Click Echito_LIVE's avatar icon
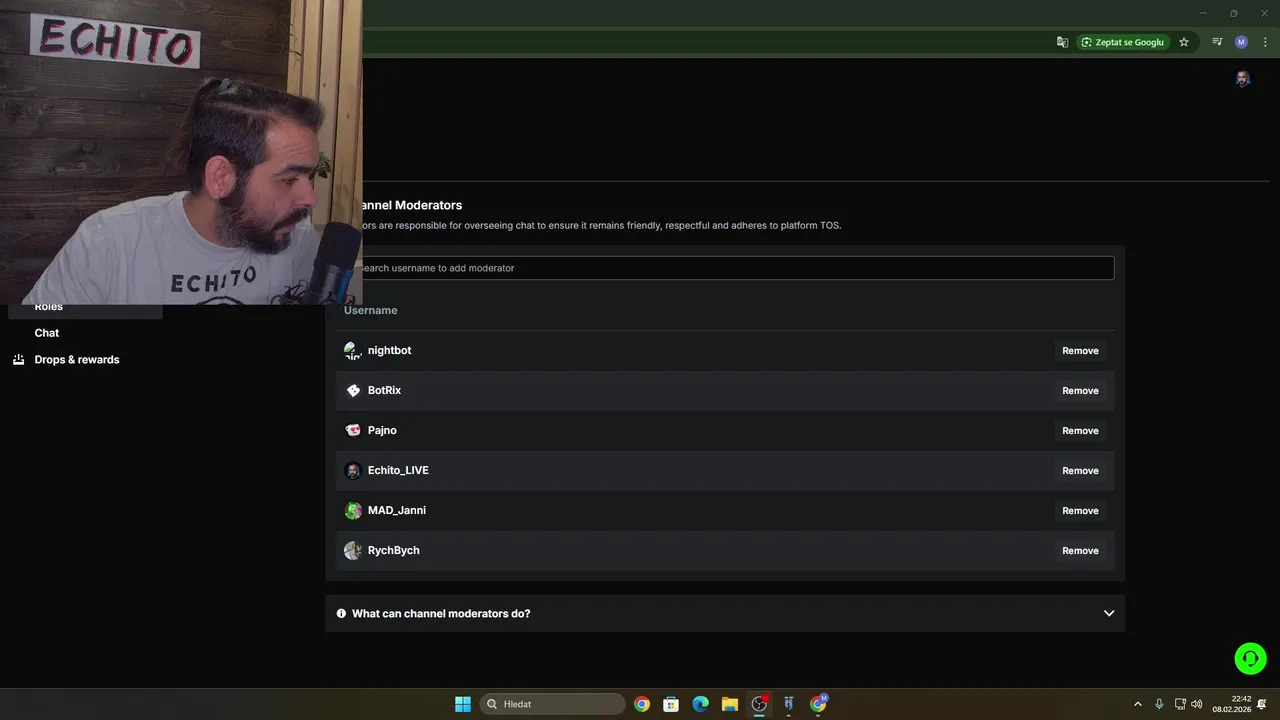 pos(353,470)
